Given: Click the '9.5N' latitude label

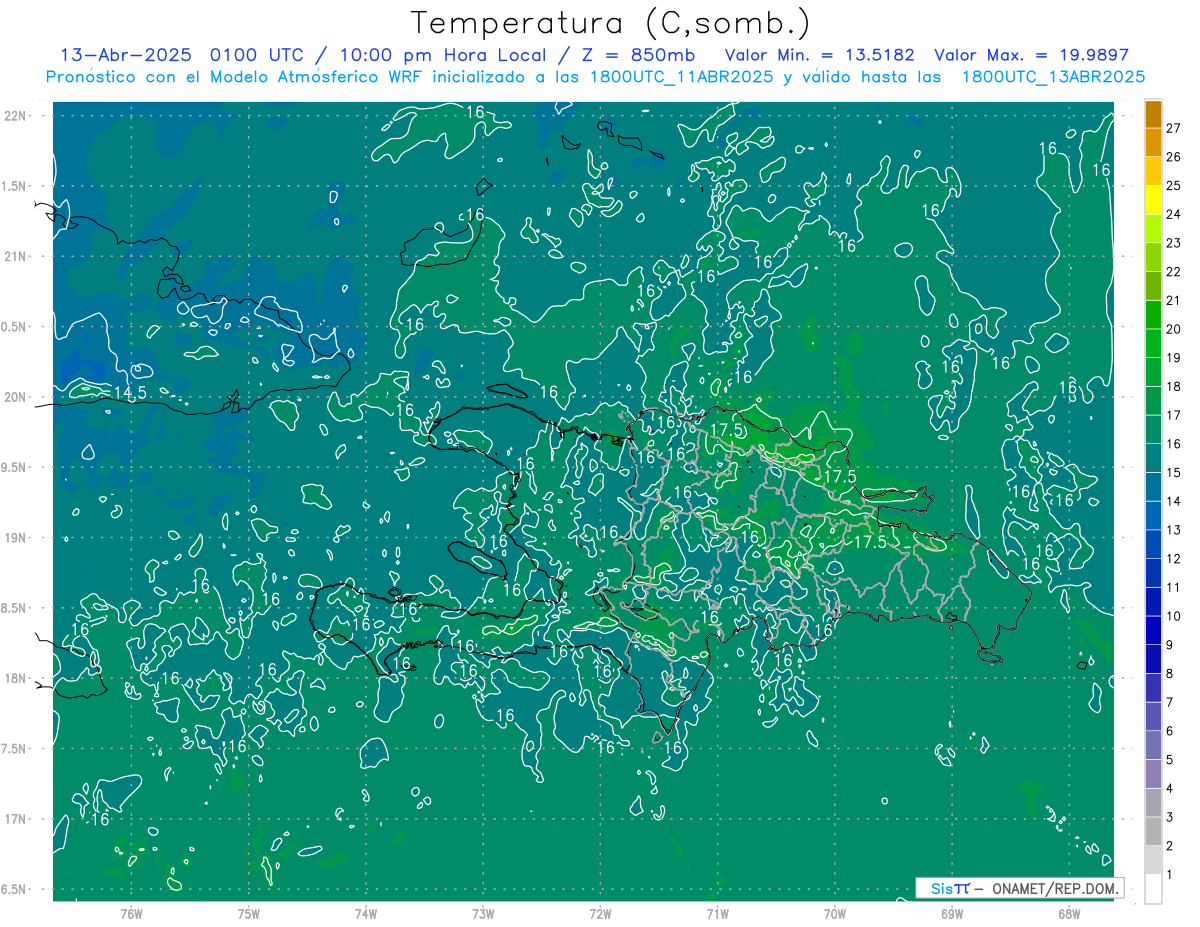Looking at the screenshot, I should pyautogui.click(x=15, y=467).
